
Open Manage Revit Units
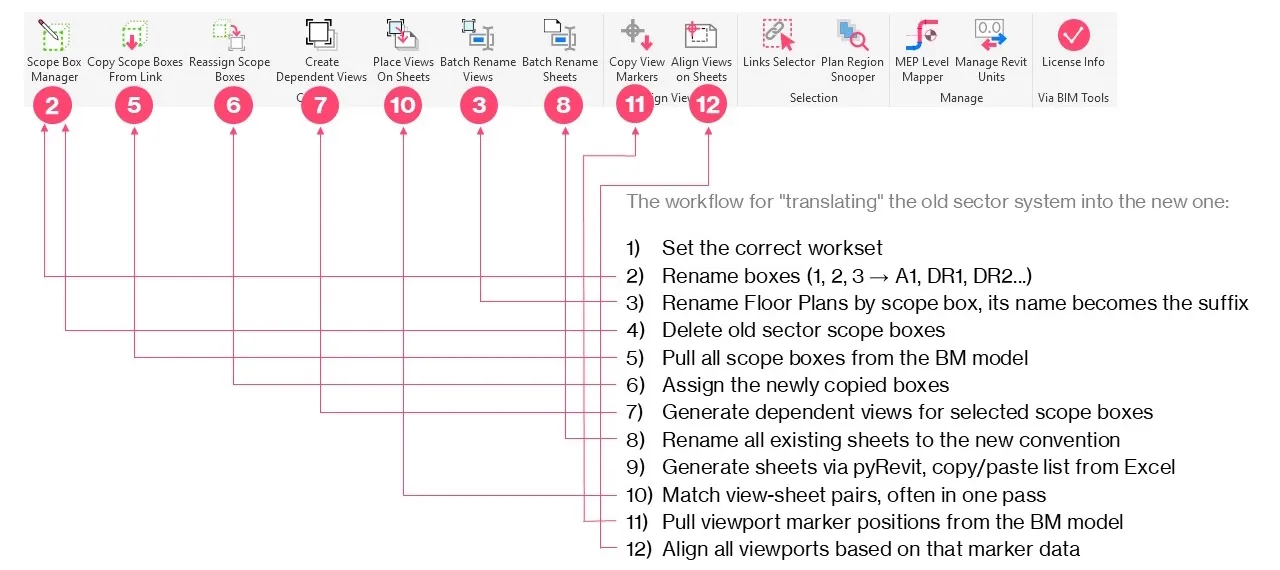click(991, 51)
